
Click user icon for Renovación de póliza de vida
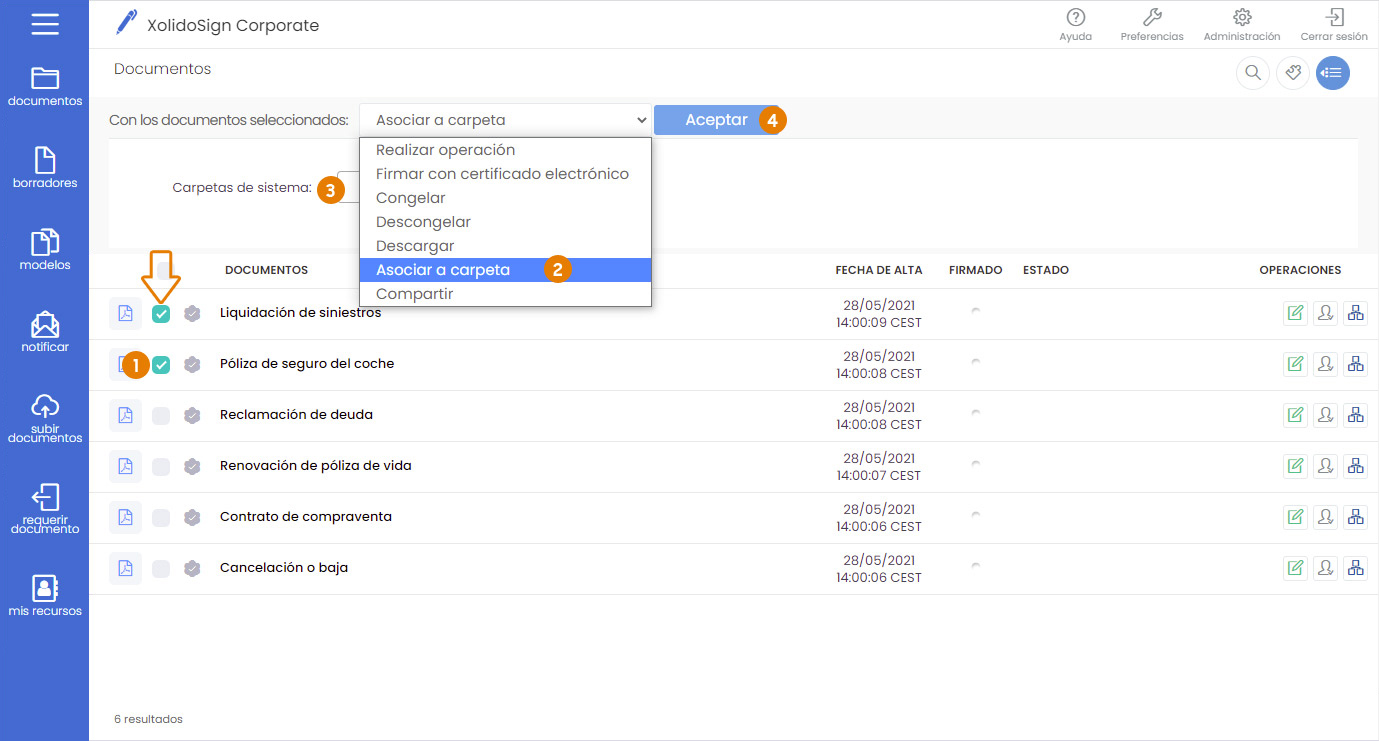(1325, 466)
